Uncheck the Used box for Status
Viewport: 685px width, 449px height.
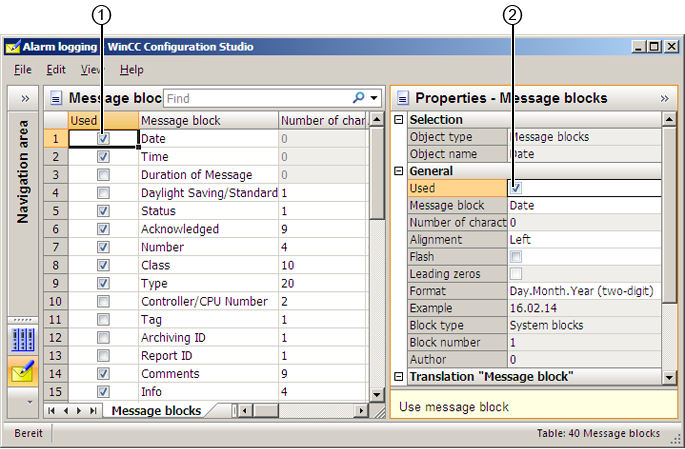pyautogui.click(x=103, y=211)
